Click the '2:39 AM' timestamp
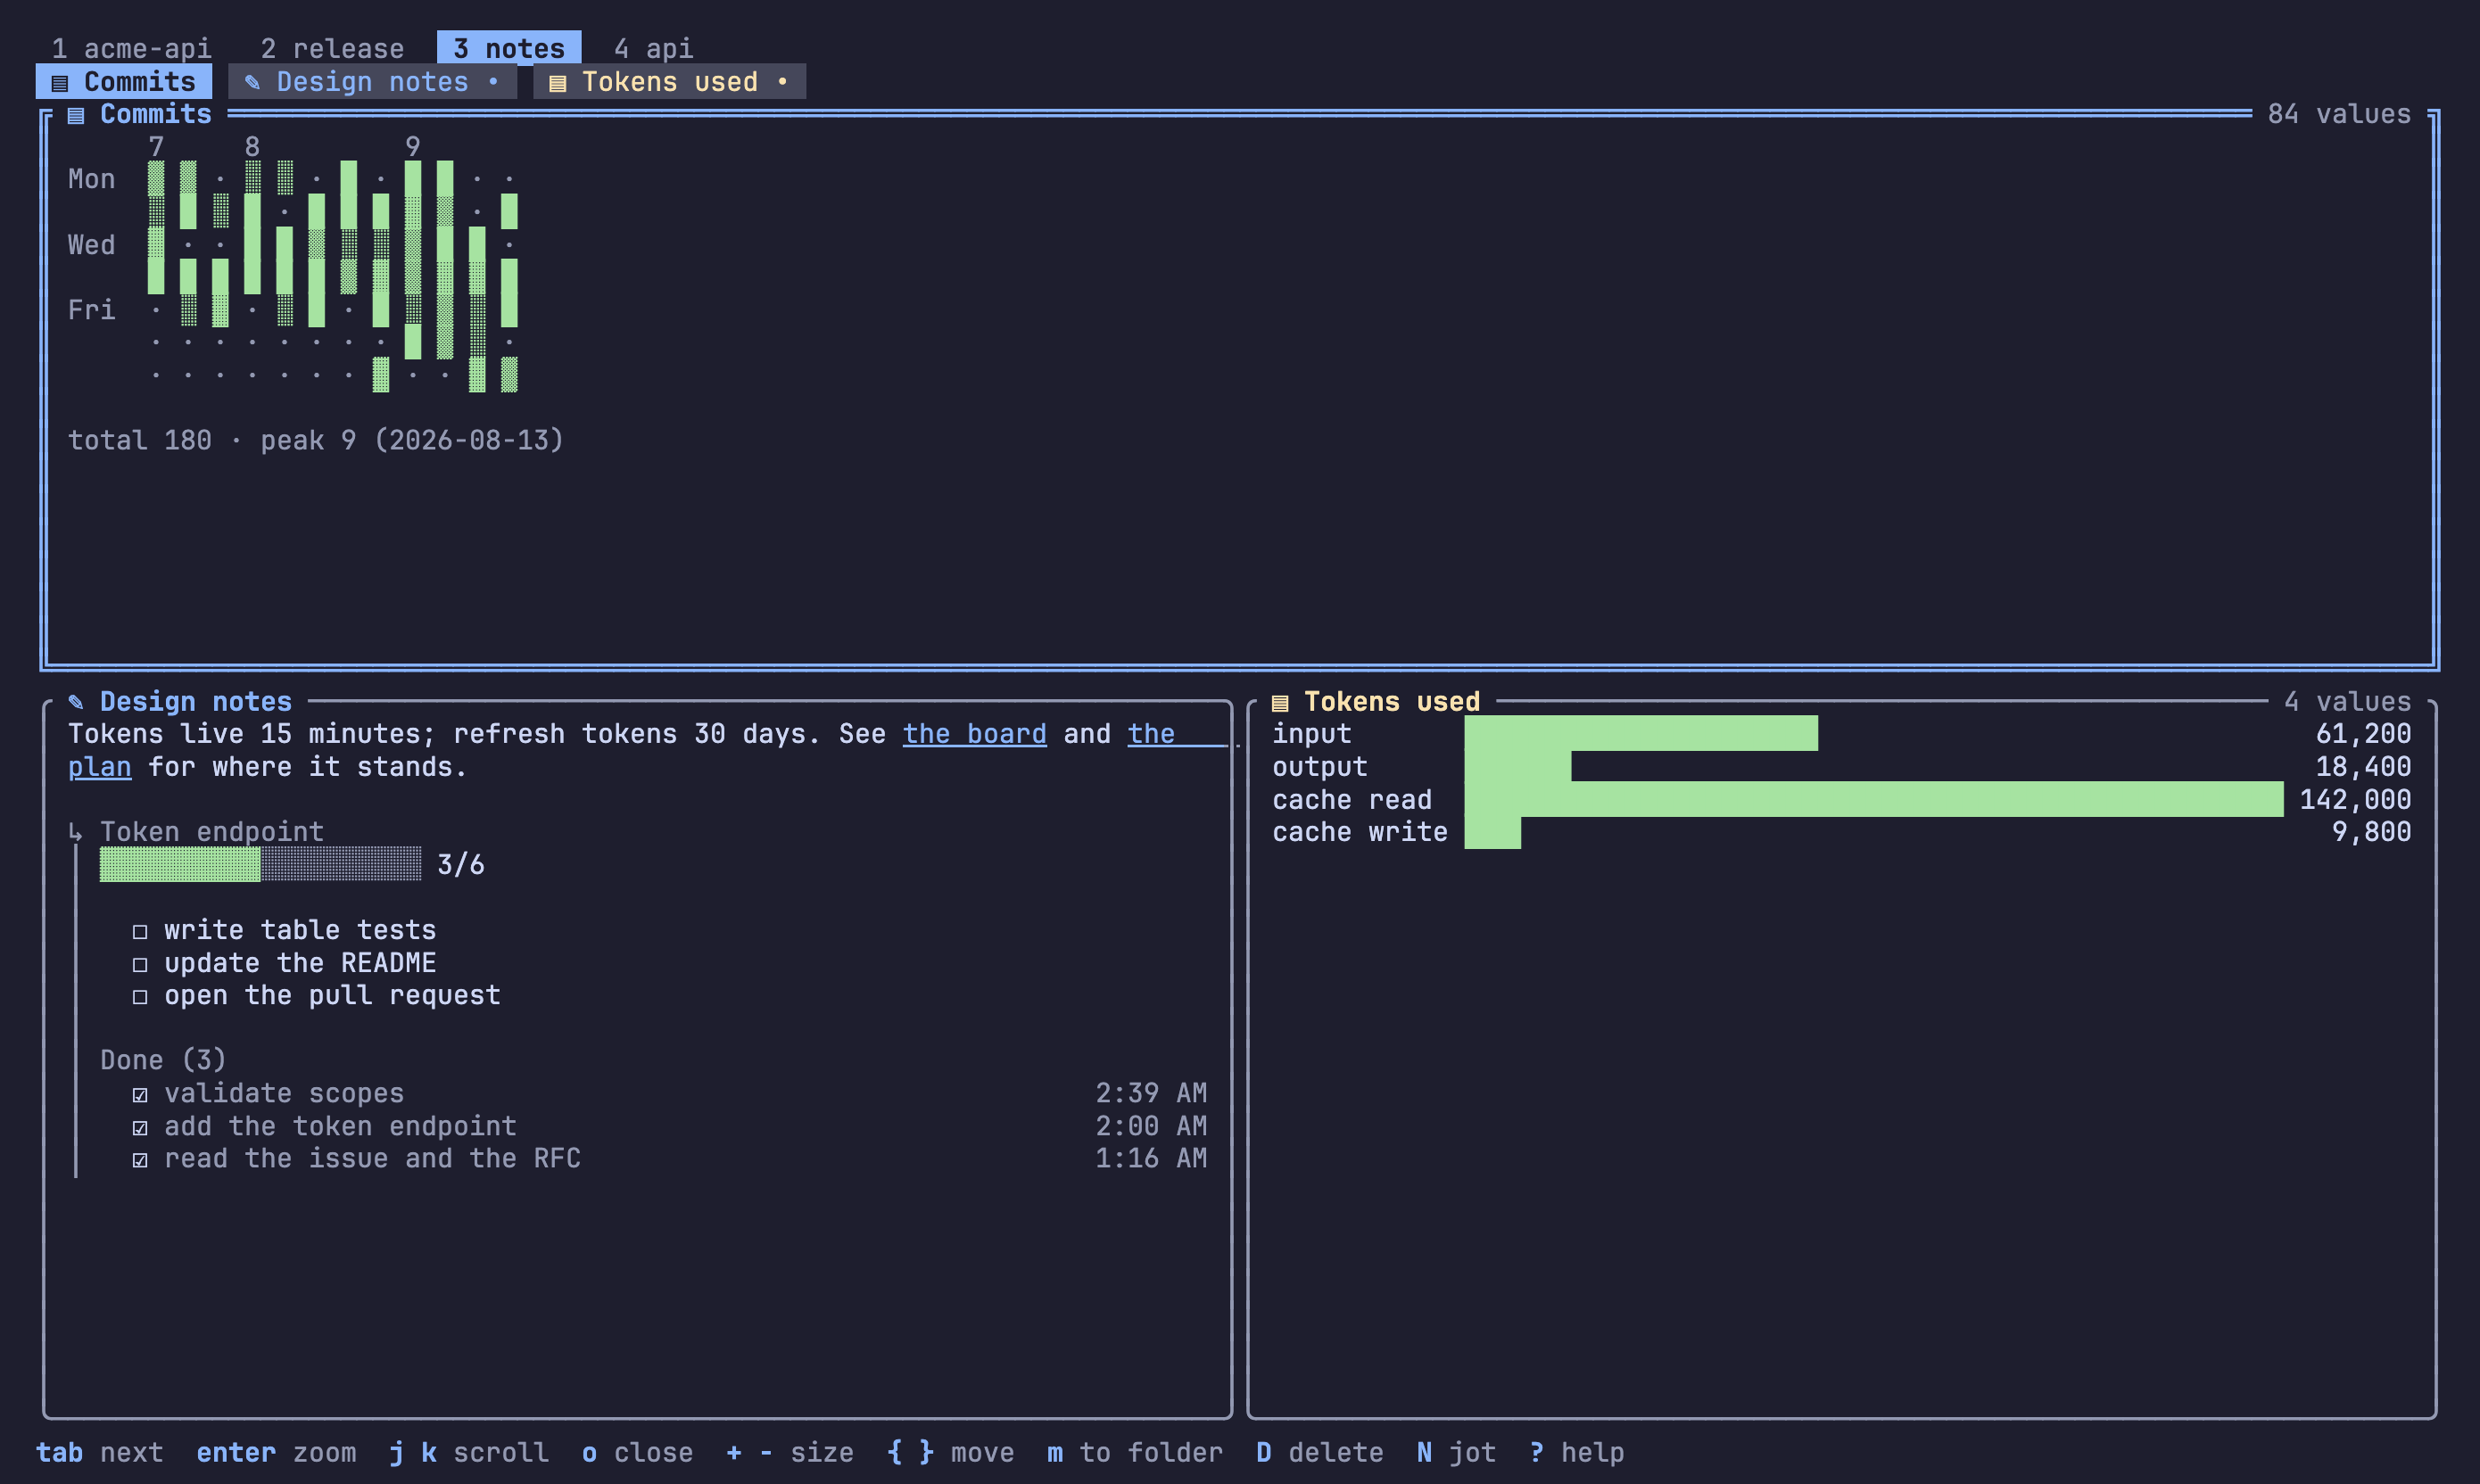This screenshot has height=1484, width=2480. click(1151, 1093)
